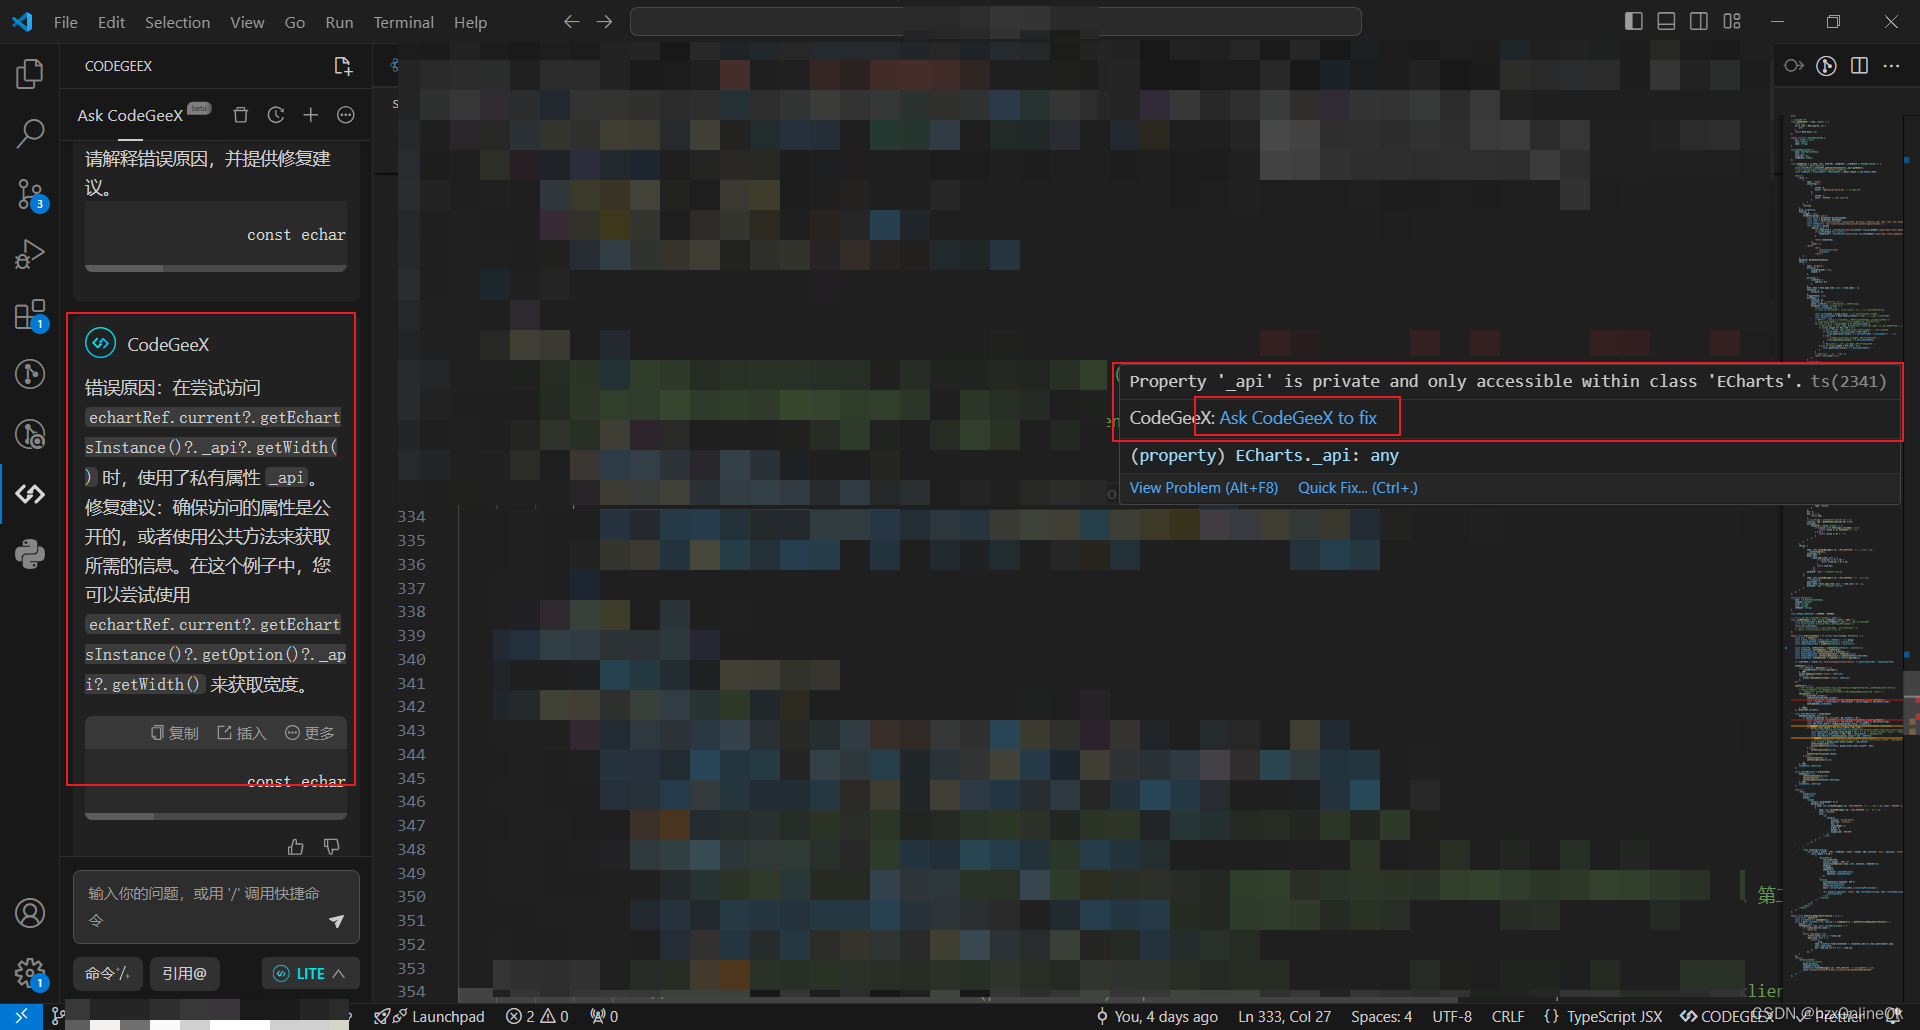1920x1030 pixels.
Task: Open the File menu
Action: 66,22
